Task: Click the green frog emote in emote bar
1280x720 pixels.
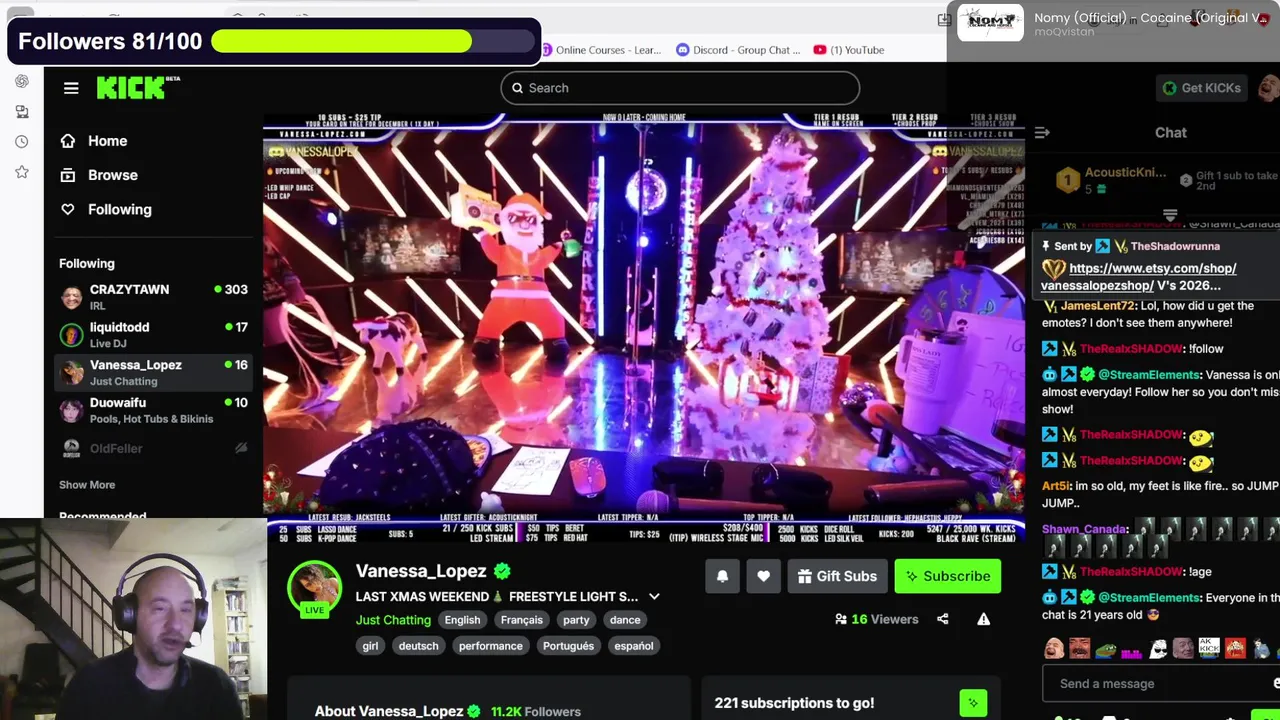Action: click(1105, 648)
